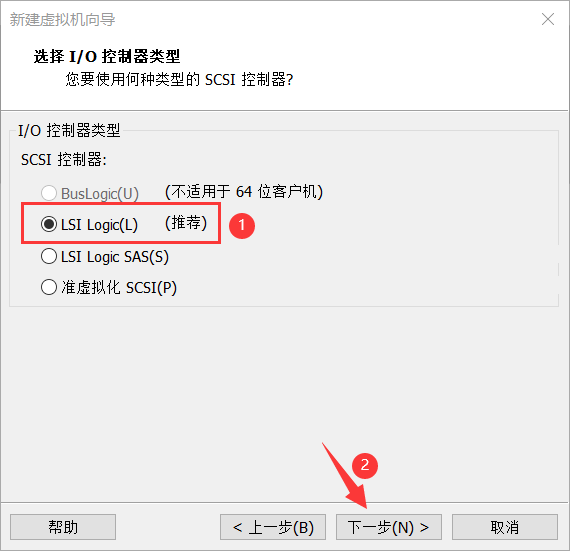Continue with 下一步(N) button
Viewport: 570px width, 551px height.
click(389, 527)
